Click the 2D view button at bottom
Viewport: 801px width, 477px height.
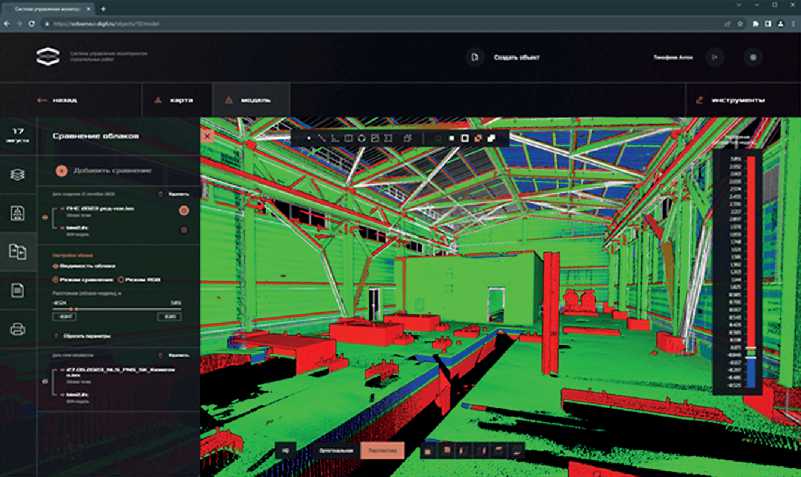tap(286, 450)
